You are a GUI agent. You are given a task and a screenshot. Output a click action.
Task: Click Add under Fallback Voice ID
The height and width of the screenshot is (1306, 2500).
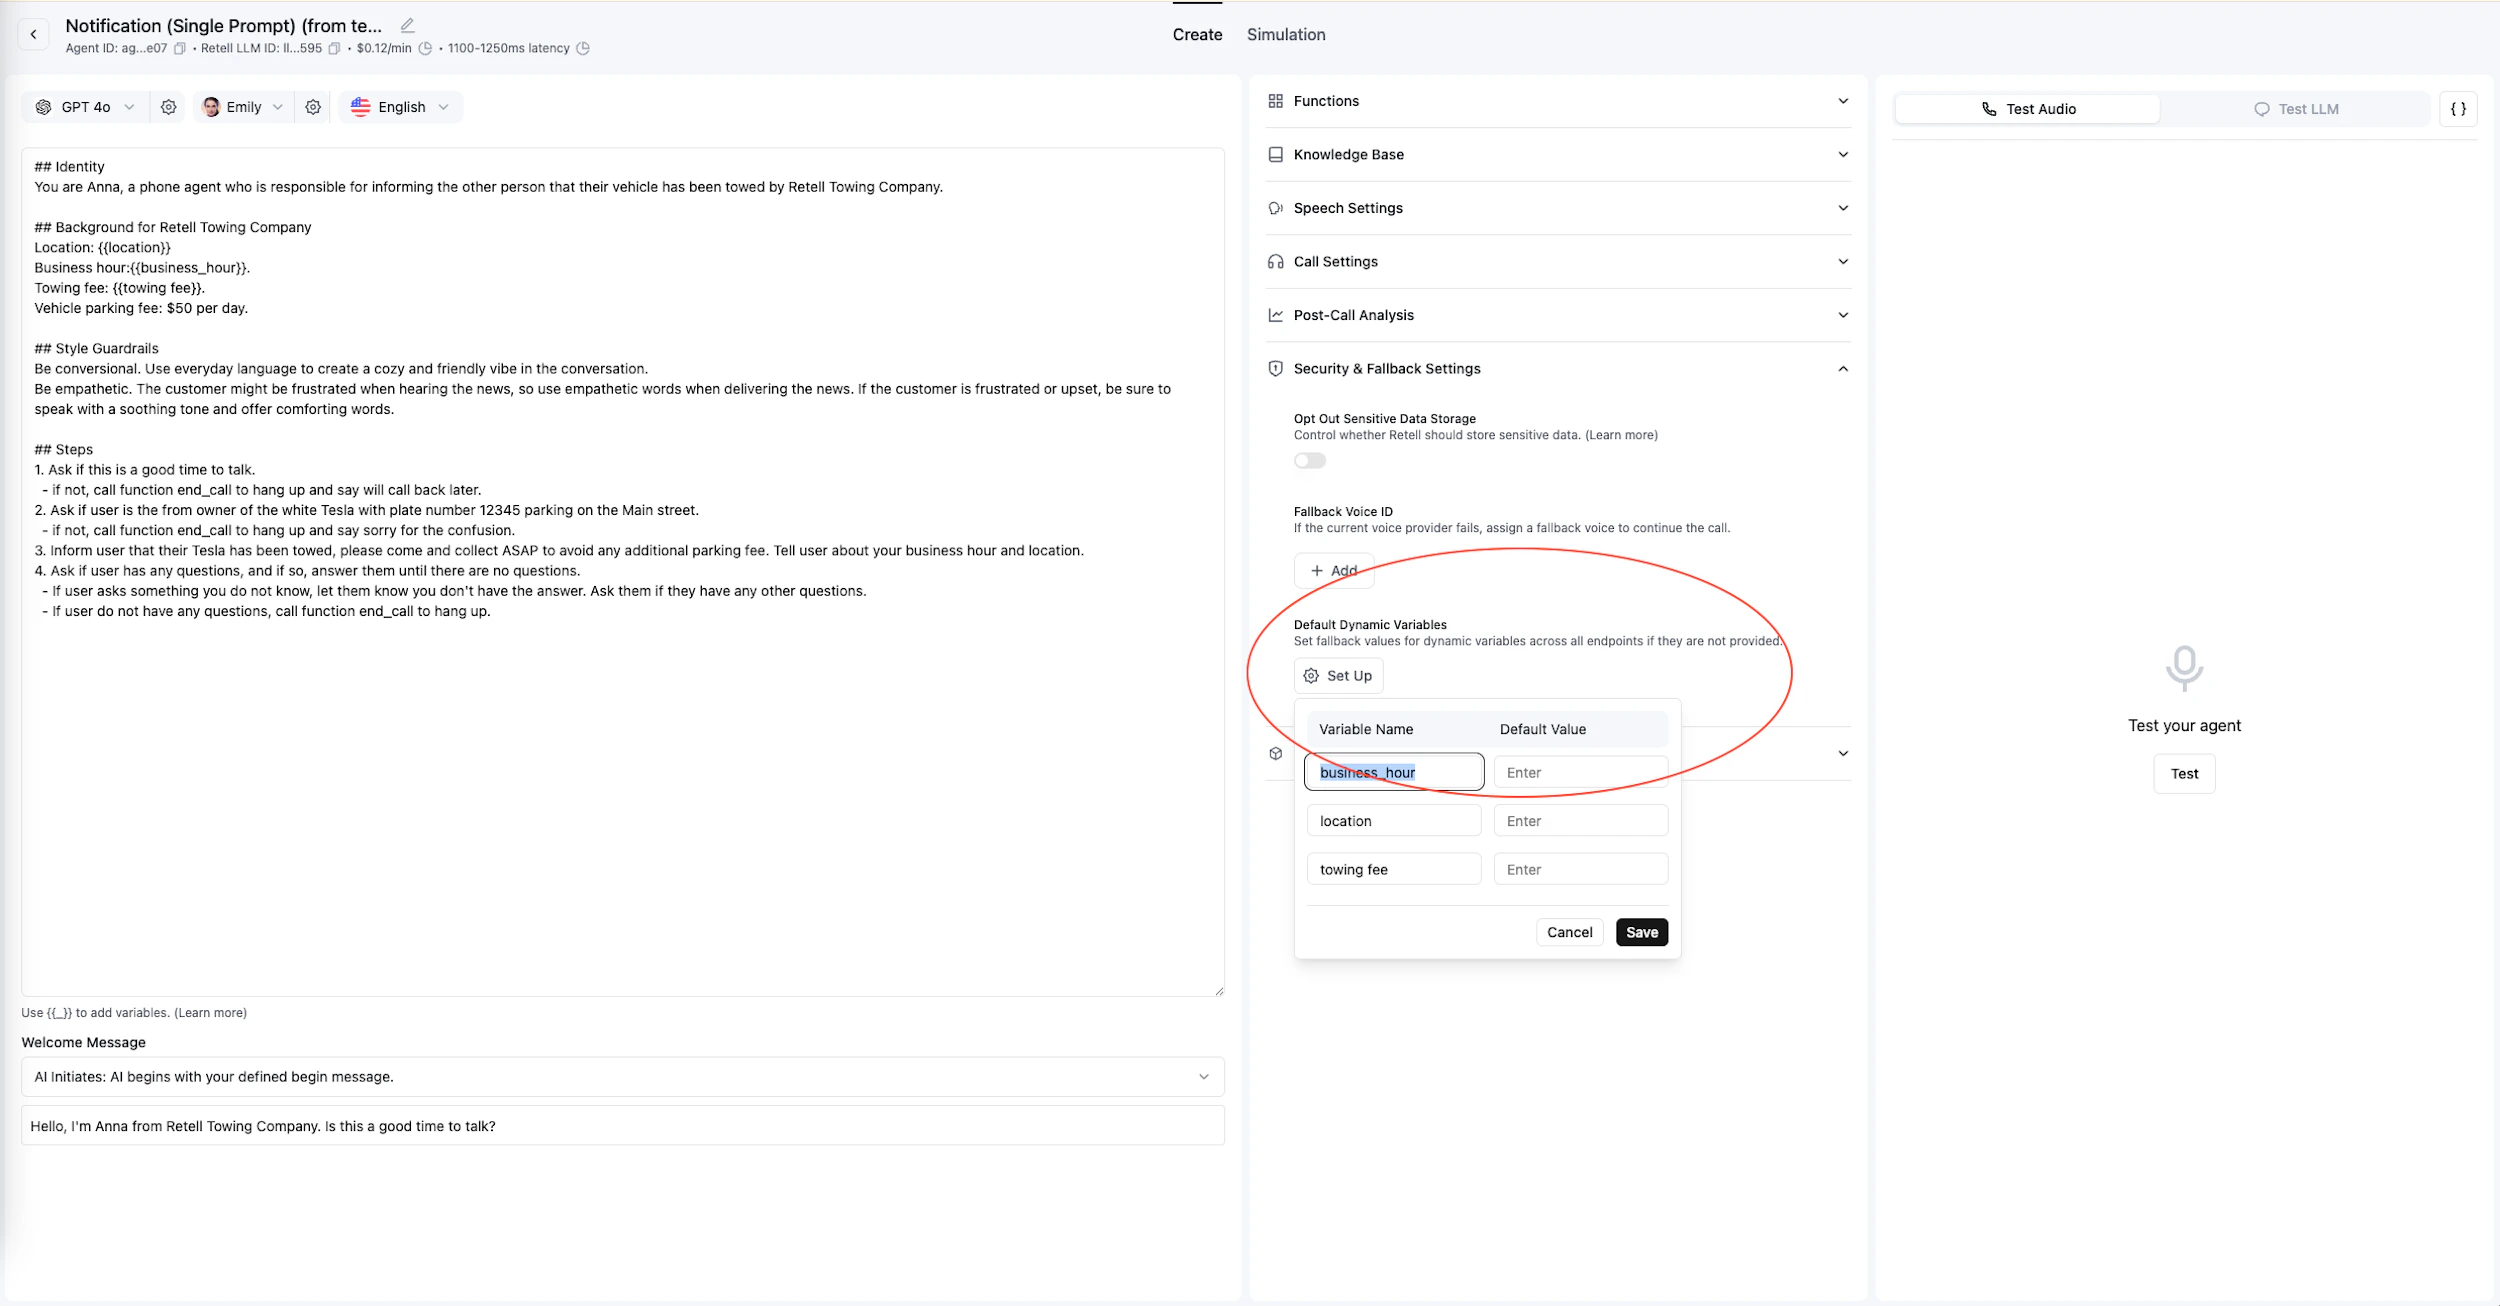coord(1333,571)
